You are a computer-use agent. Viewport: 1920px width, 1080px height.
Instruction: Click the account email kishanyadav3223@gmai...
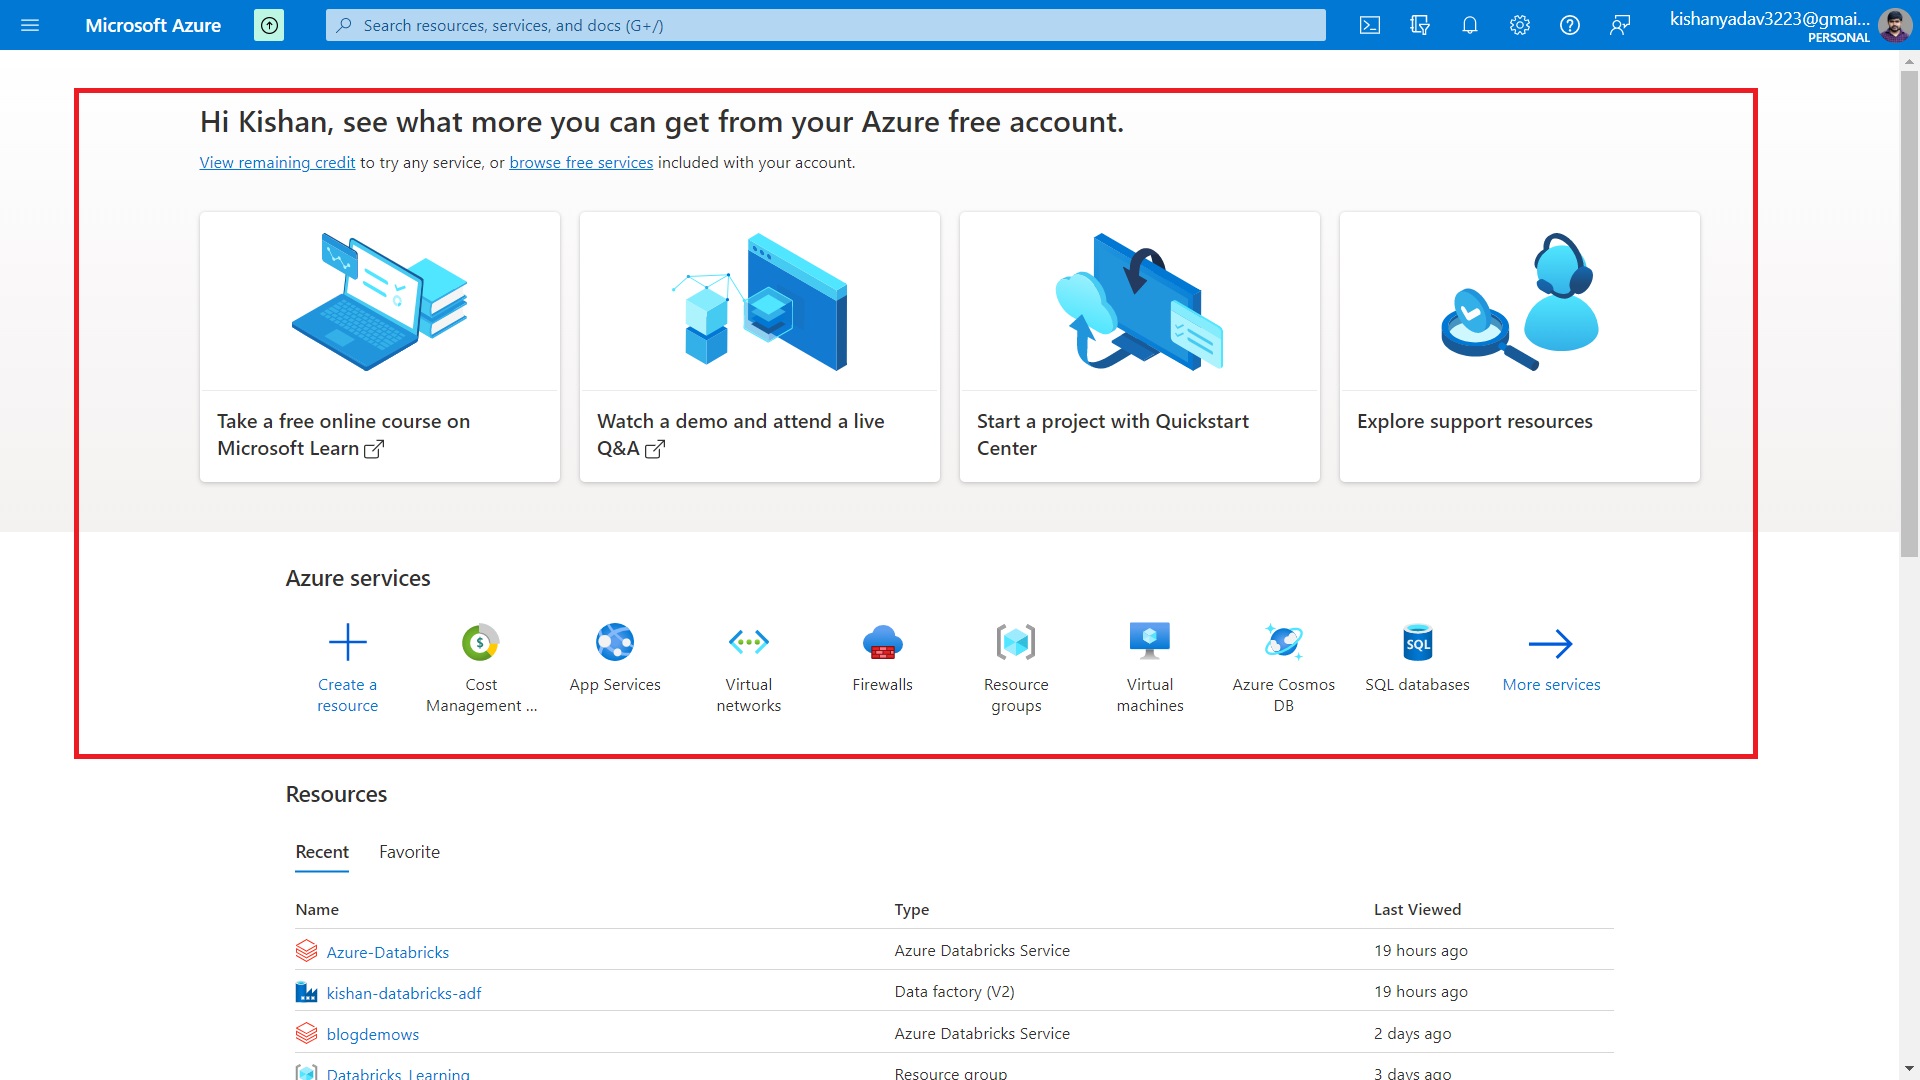(1769, 18)
